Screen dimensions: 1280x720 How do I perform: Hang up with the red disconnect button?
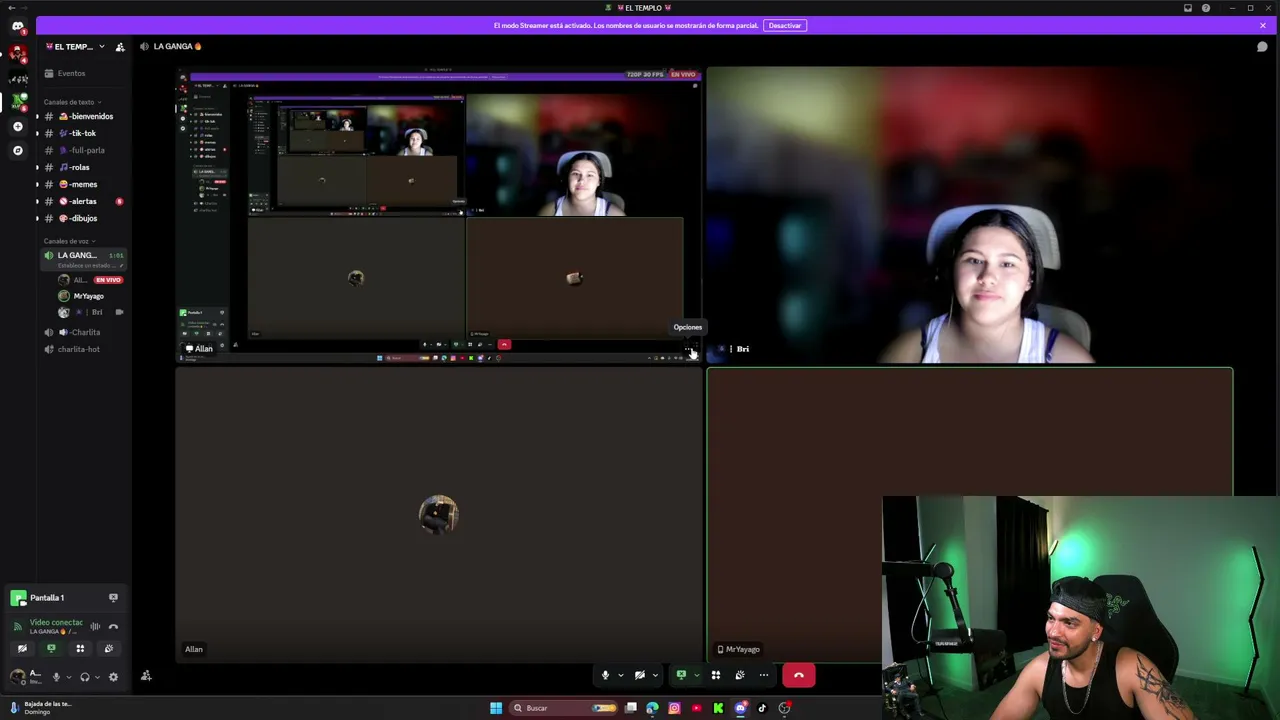[x=798, y=676]
